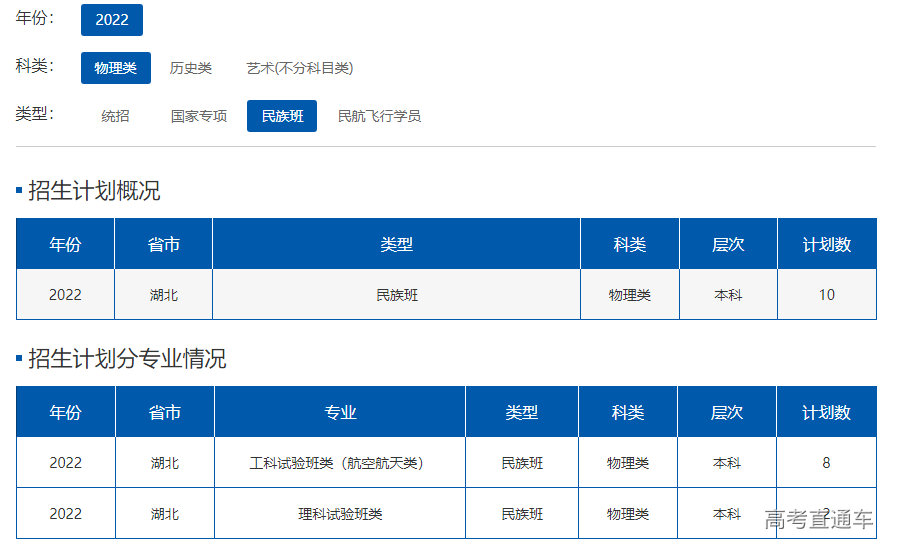
Task: Choose the 艺术(不分科目类) category option
Action: pos(300,68)
